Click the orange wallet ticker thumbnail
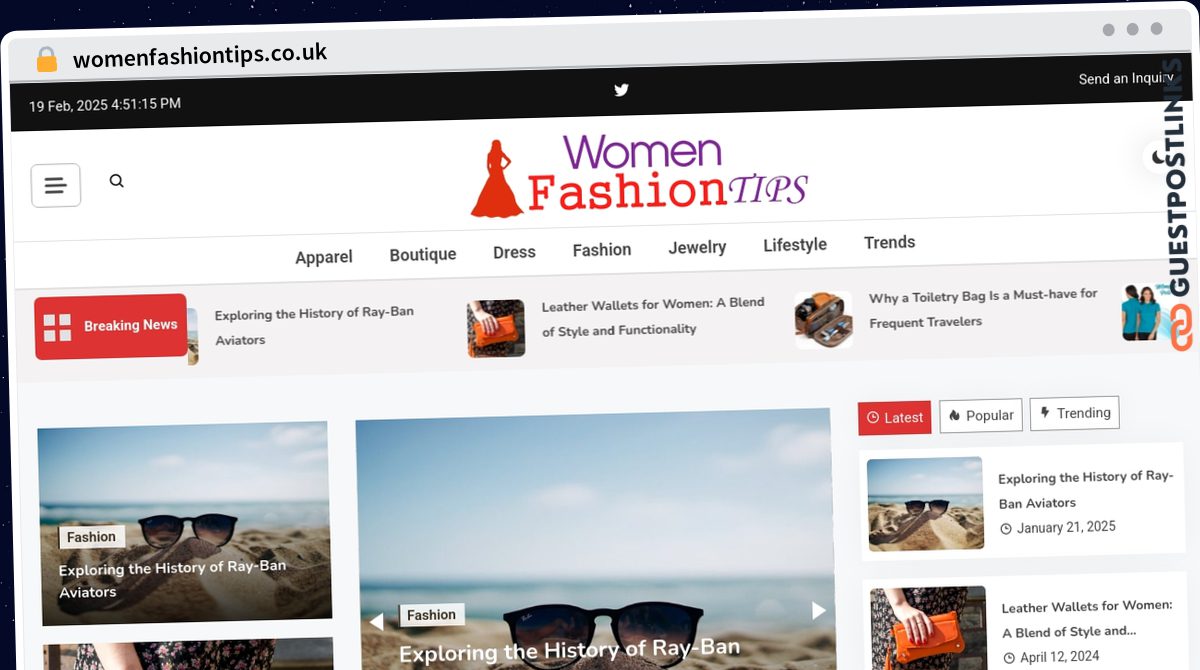This screenshot has height=670, width=1200. click(496, 328)
